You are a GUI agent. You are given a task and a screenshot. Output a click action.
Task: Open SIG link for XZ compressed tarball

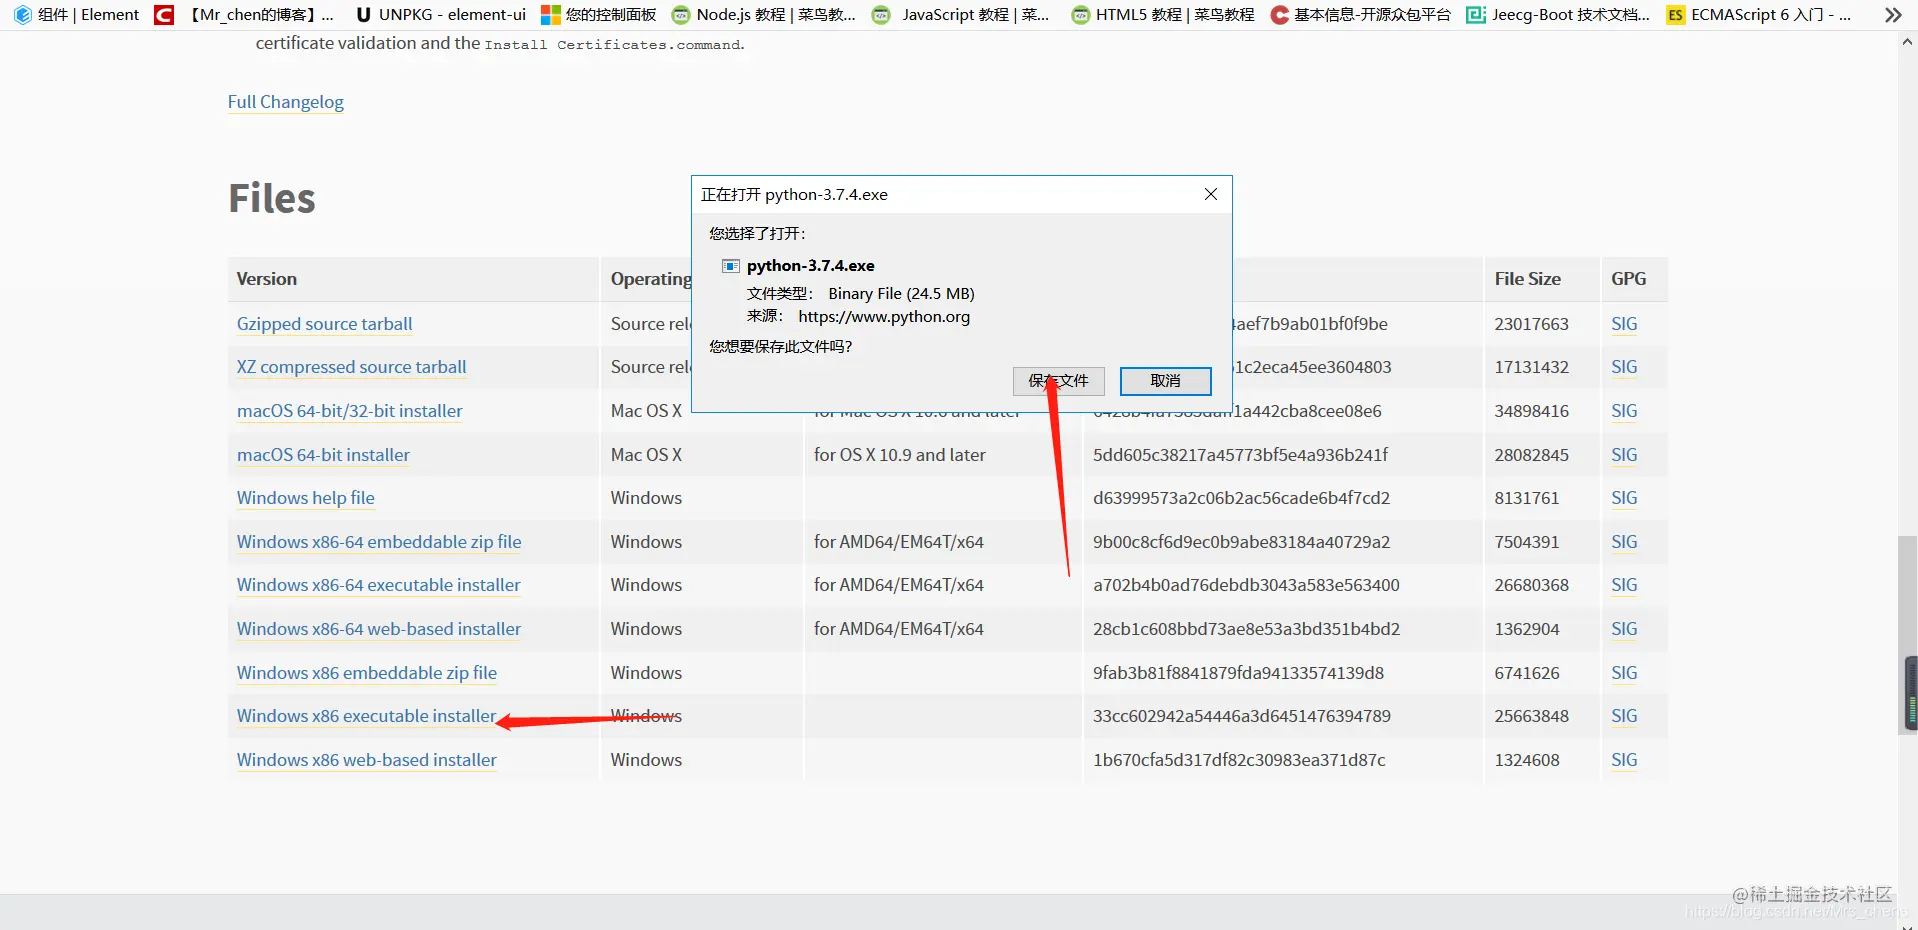click(1624, 367)
